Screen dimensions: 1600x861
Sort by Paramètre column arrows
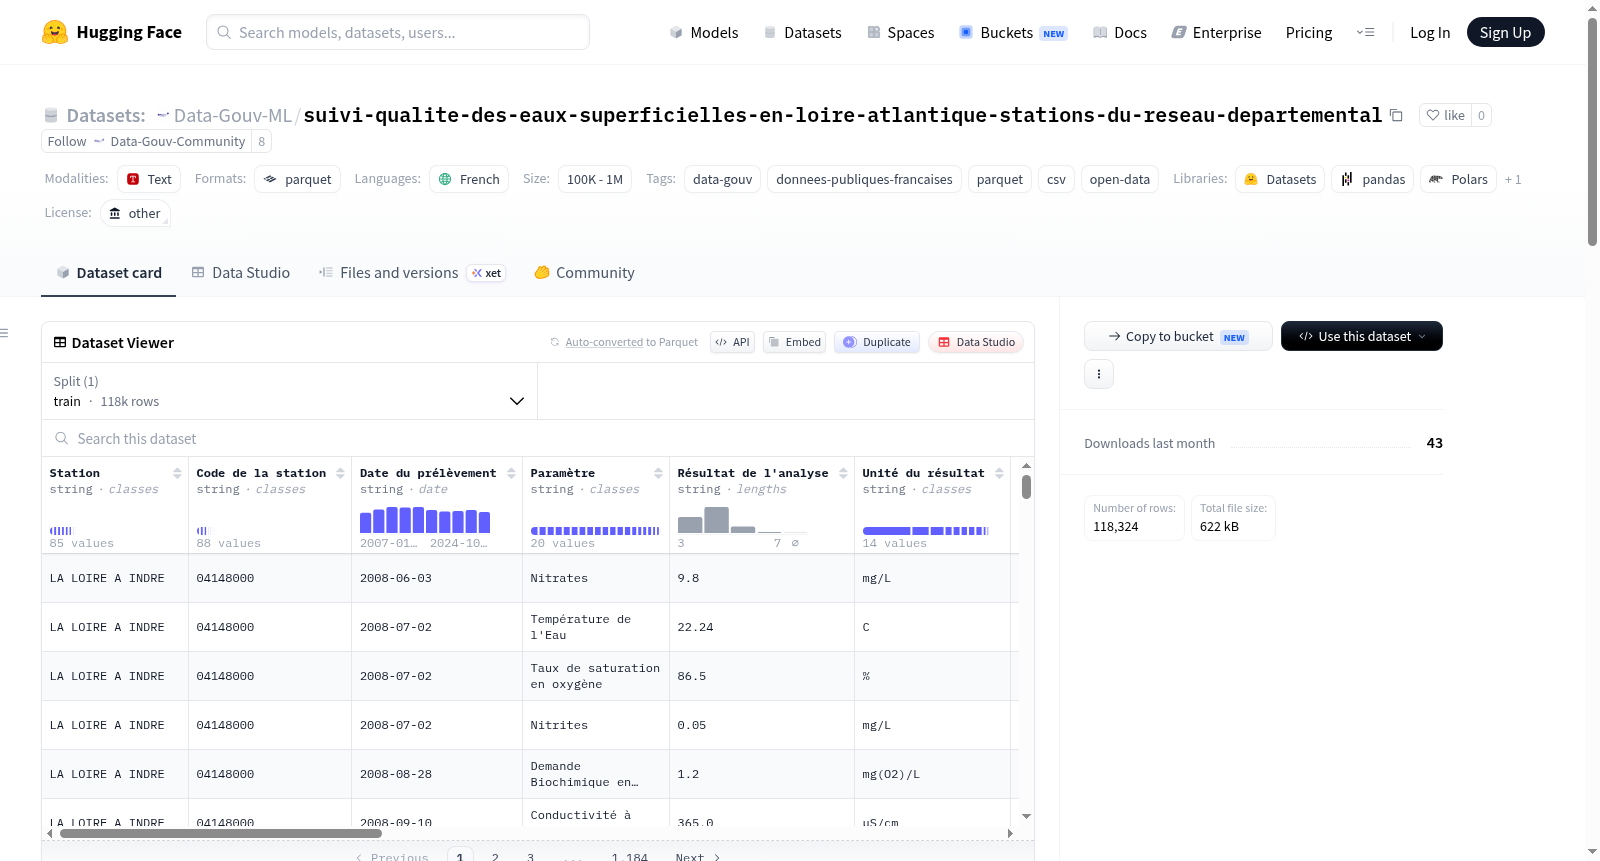coord(658,473)
